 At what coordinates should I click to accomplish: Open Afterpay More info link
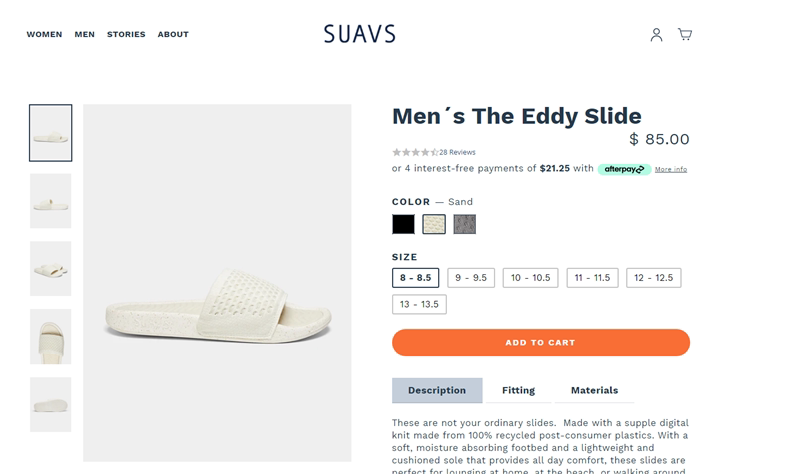click(x=671, y=169)
